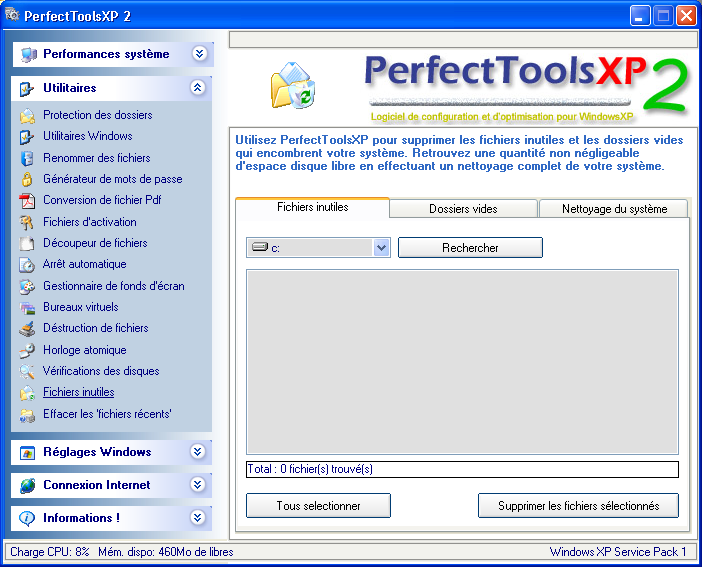Screen dimensions: 702x567
Task: Open the Fichiers d'activation link
Action: [90, 222]
